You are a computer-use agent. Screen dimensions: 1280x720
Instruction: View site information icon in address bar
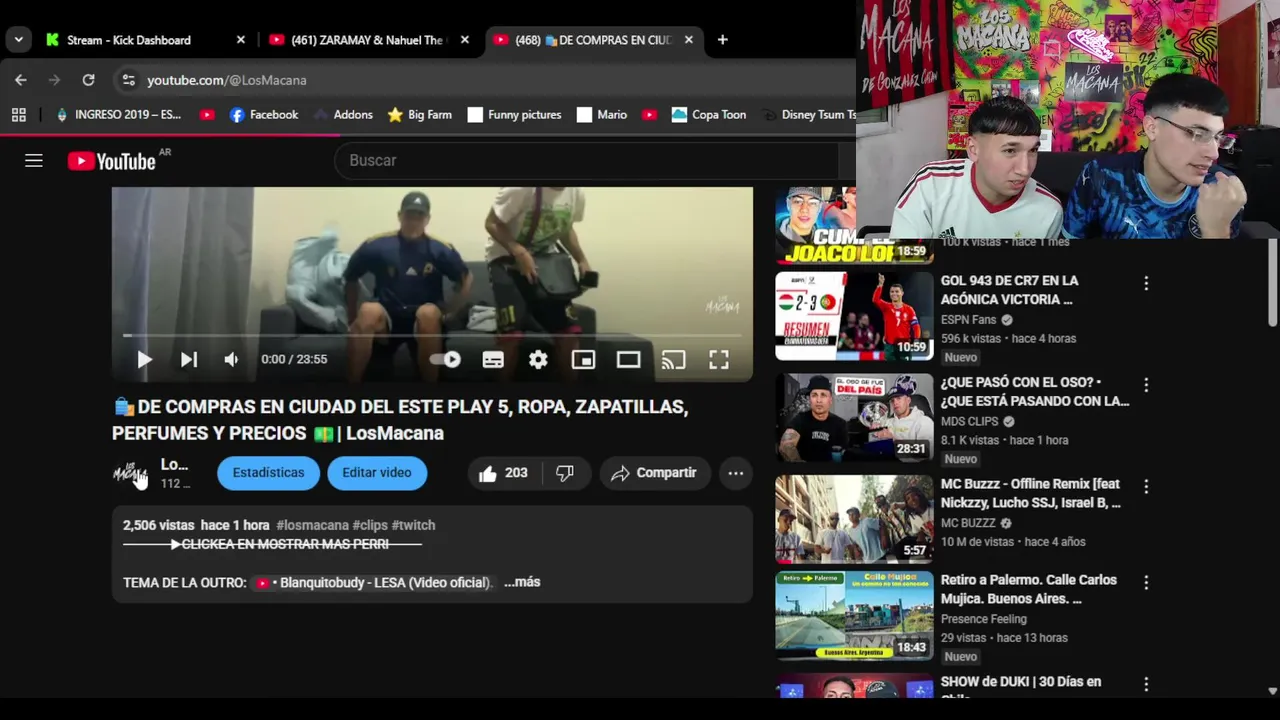coord(128,80)
